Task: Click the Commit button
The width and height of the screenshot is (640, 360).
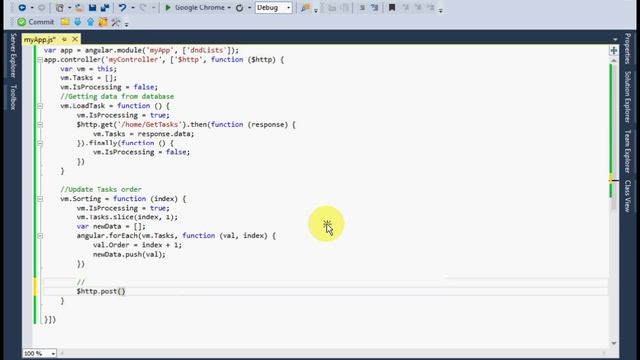Action: (x=36, y=22)
